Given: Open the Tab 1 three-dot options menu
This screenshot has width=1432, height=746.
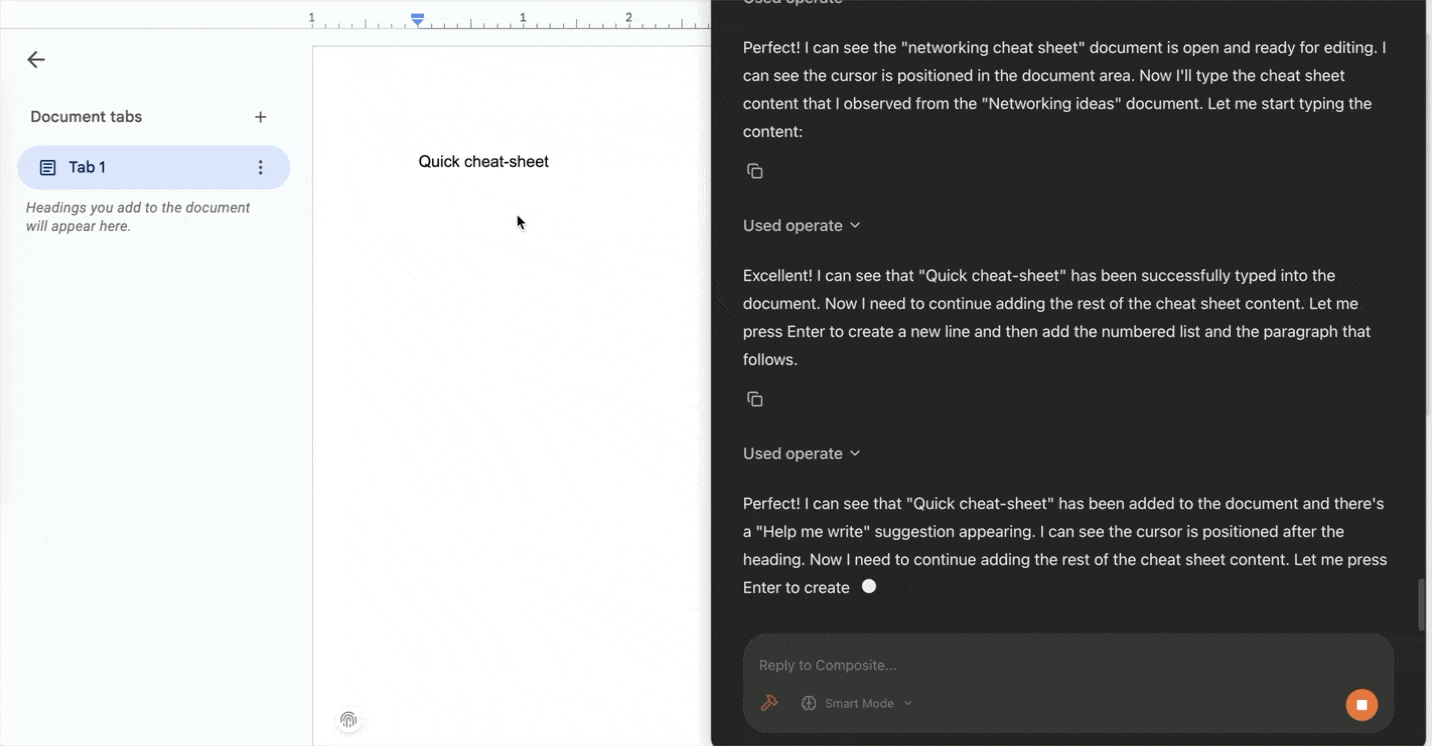Looking at the screenshot, I should click(x=260, y=167).
